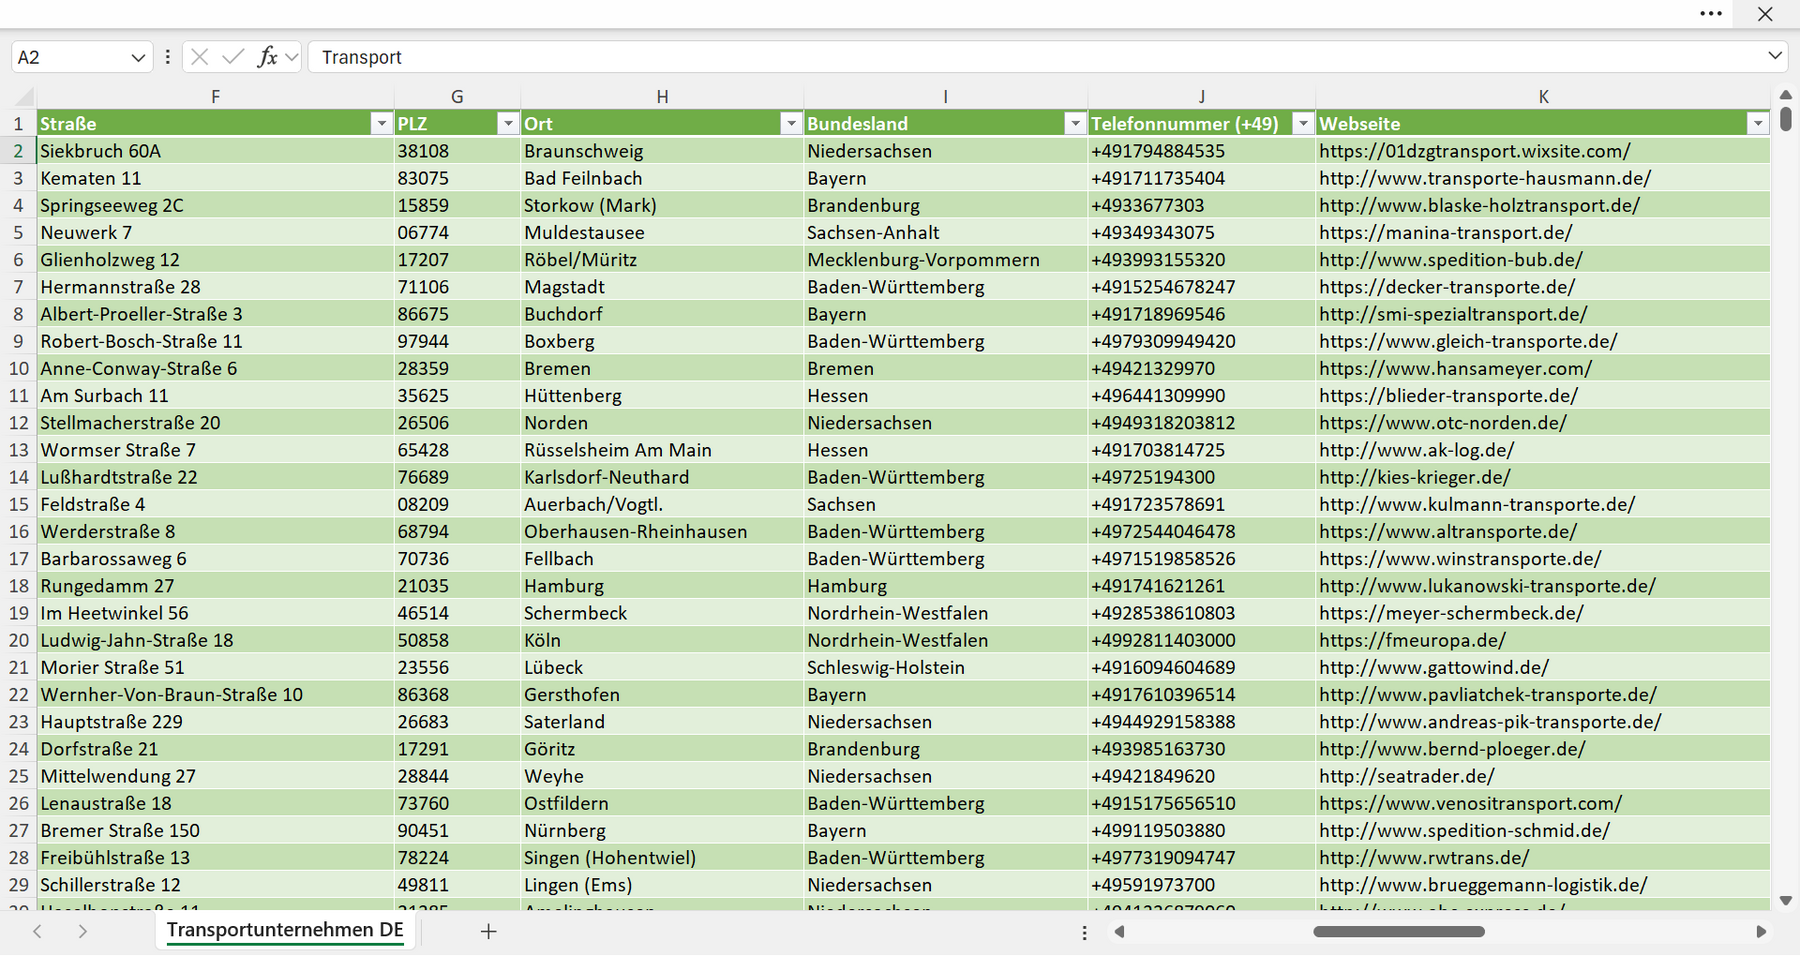Select cell Storkow (Mark)
The height and width of the screenshot is (956, 1800).
tap(662, 205)
